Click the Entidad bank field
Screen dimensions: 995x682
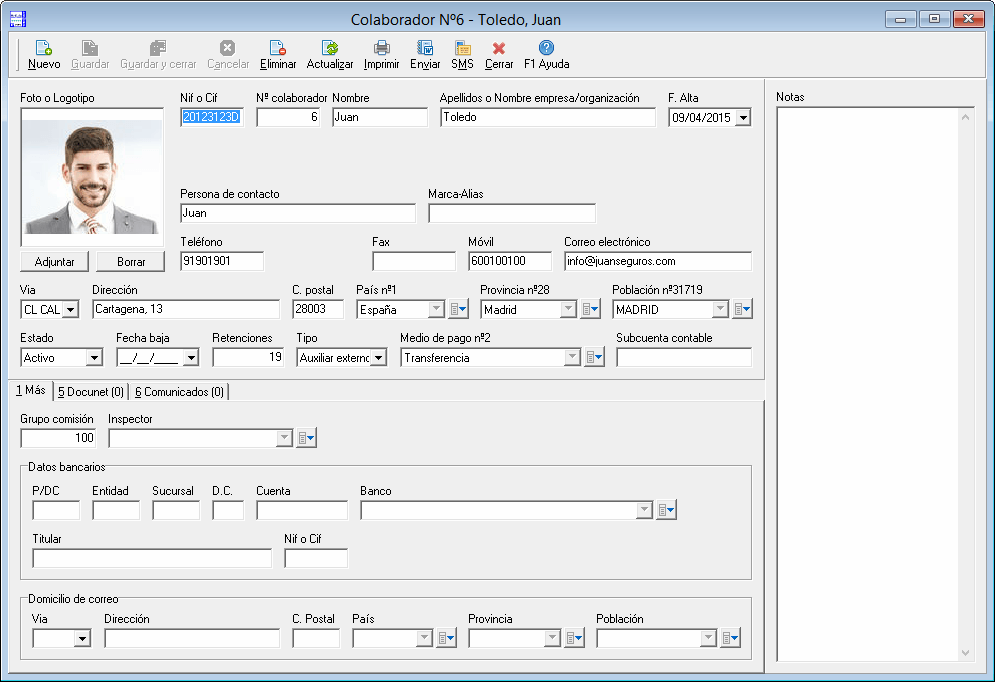tap(116, 510)
